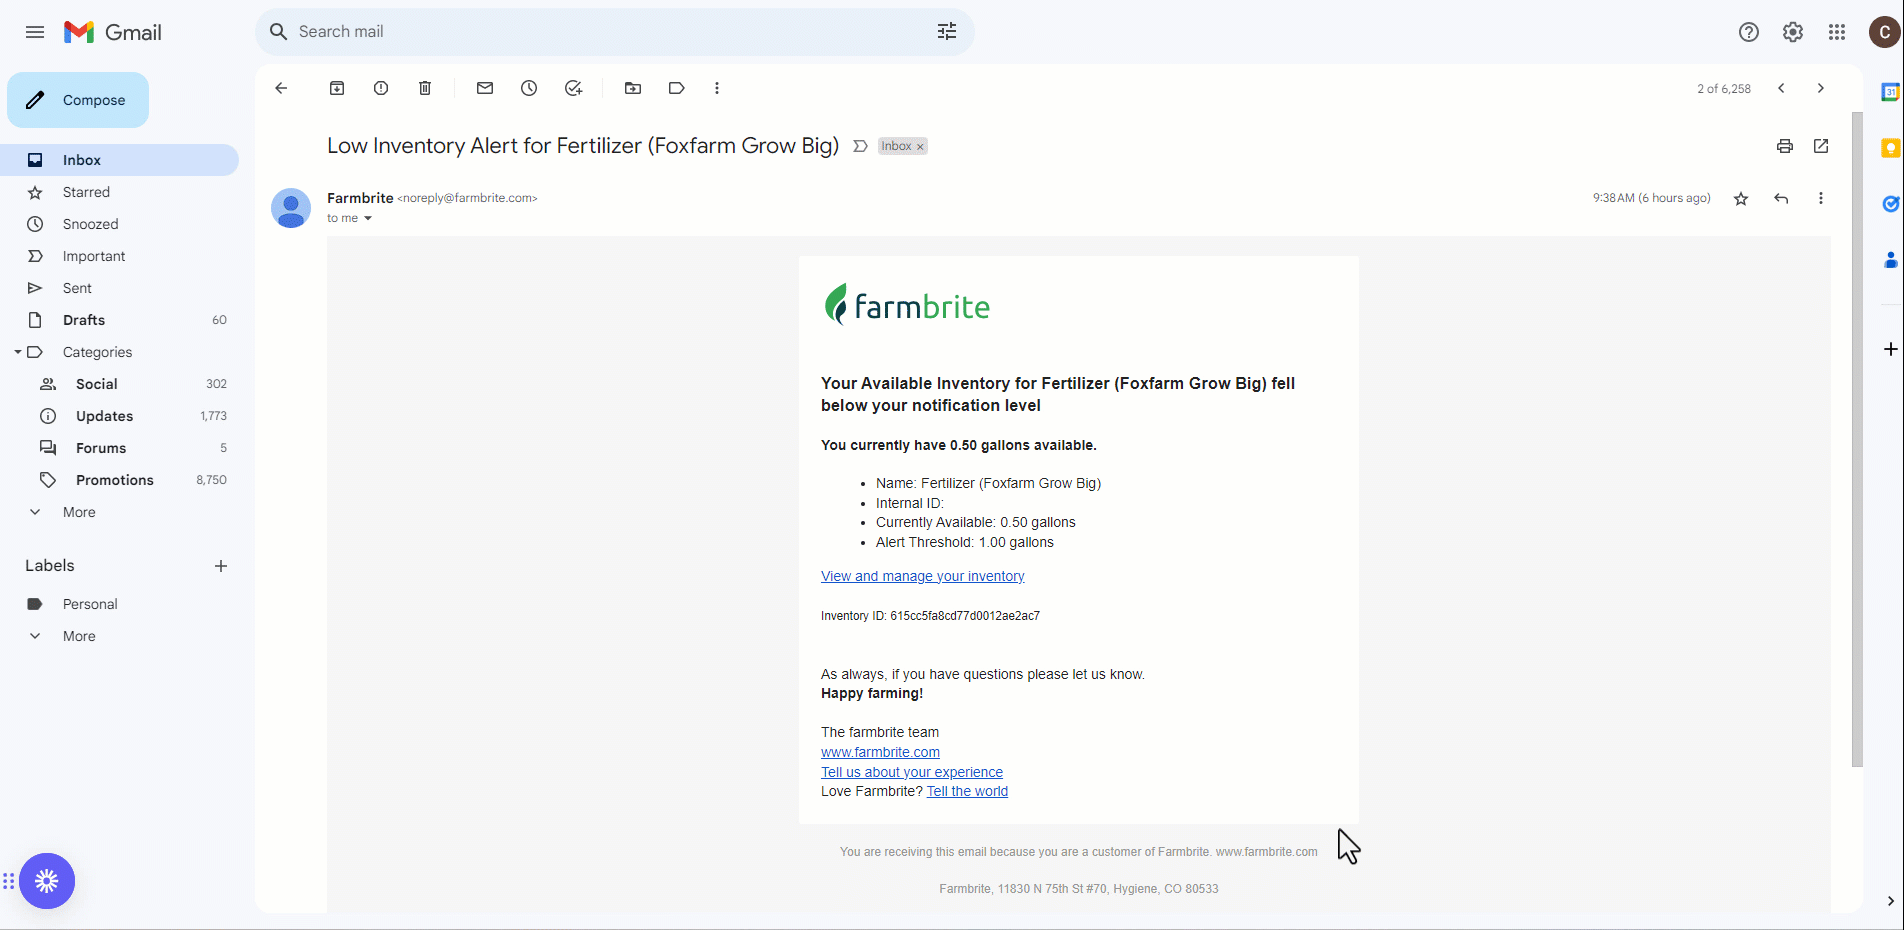Open the Forums category
Screen dimensions: 1904x930
tap(120, 448)
